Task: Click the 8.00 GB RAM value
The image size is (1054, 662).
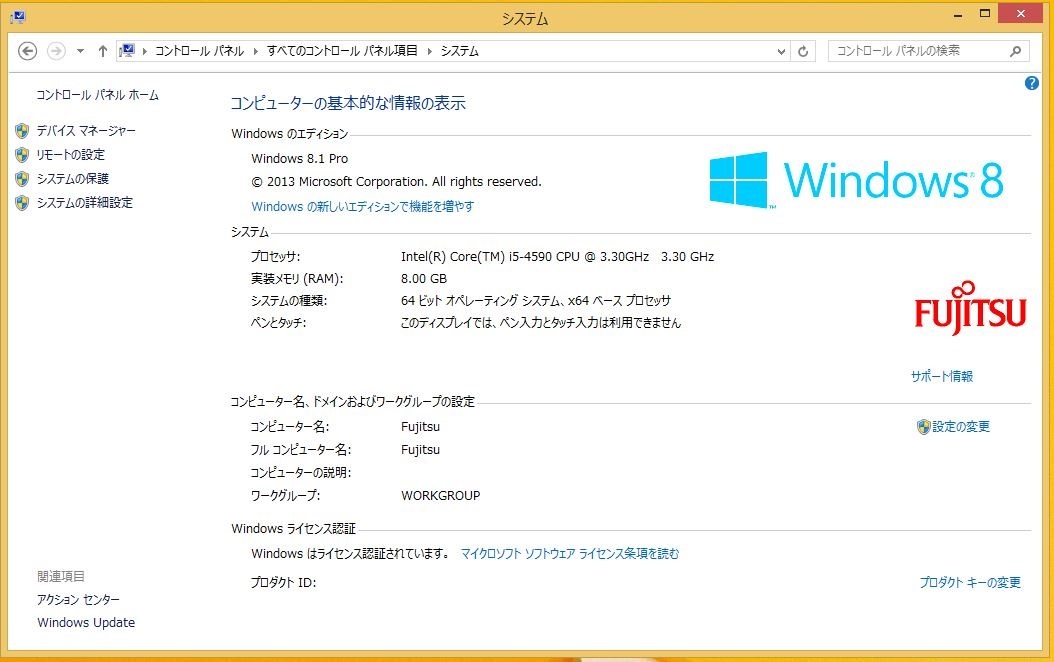Action: (x=423, y=279)
